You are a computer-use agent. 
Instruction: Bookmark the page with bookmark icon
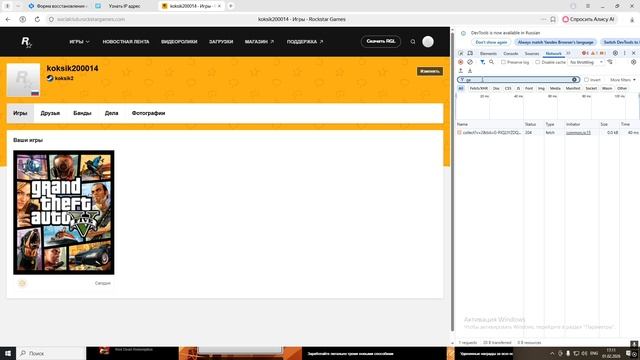click(x=553, y=19)
